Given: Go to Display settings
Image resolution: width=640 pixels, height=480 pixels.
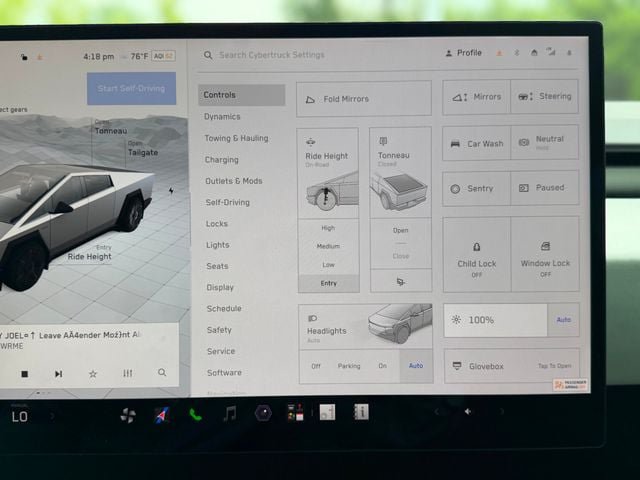Looking at the screenshot, I should click(220, 287).
